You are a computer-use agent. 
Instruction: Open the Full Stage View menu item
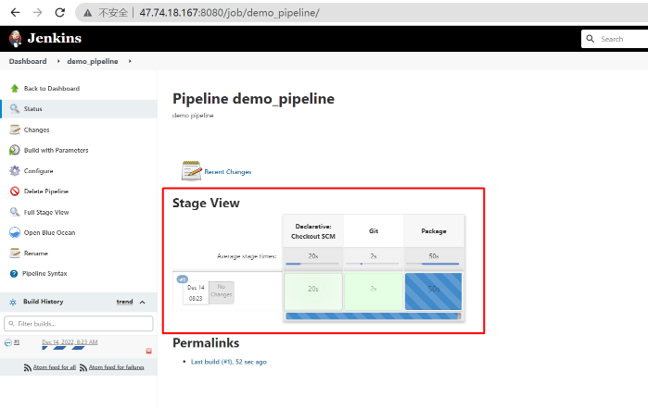tap(46, 212)
